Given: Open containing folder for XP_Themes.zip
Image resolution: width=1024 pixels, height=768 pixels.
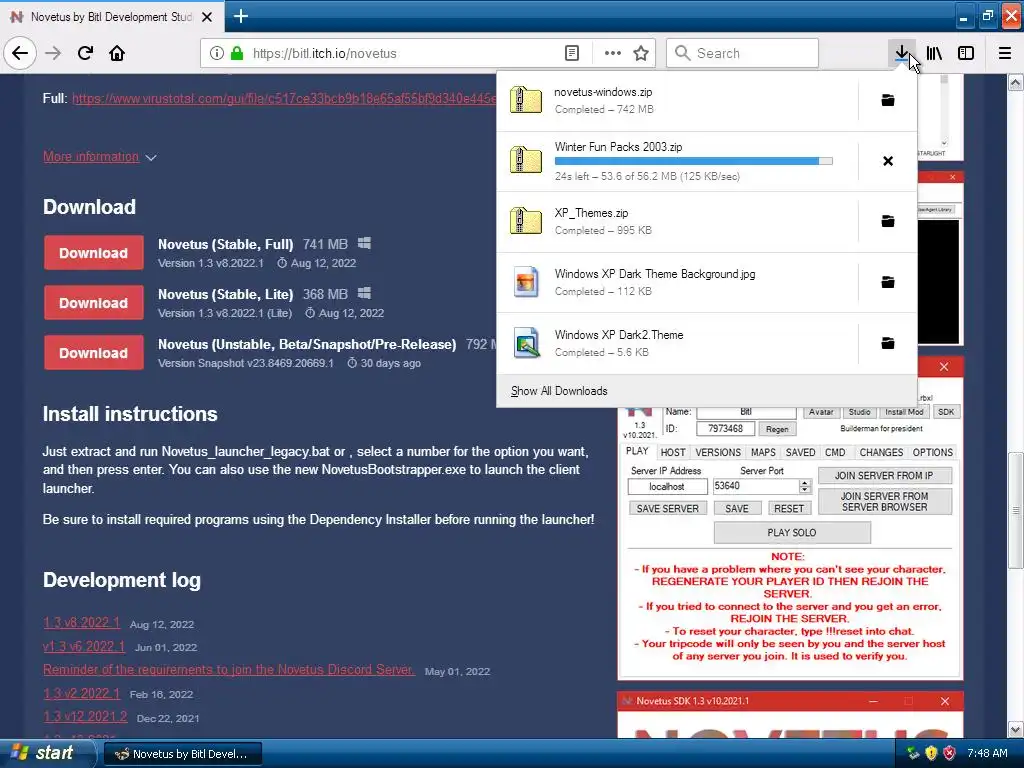Looking at the screenshot, I should click(x=888, y=221).
